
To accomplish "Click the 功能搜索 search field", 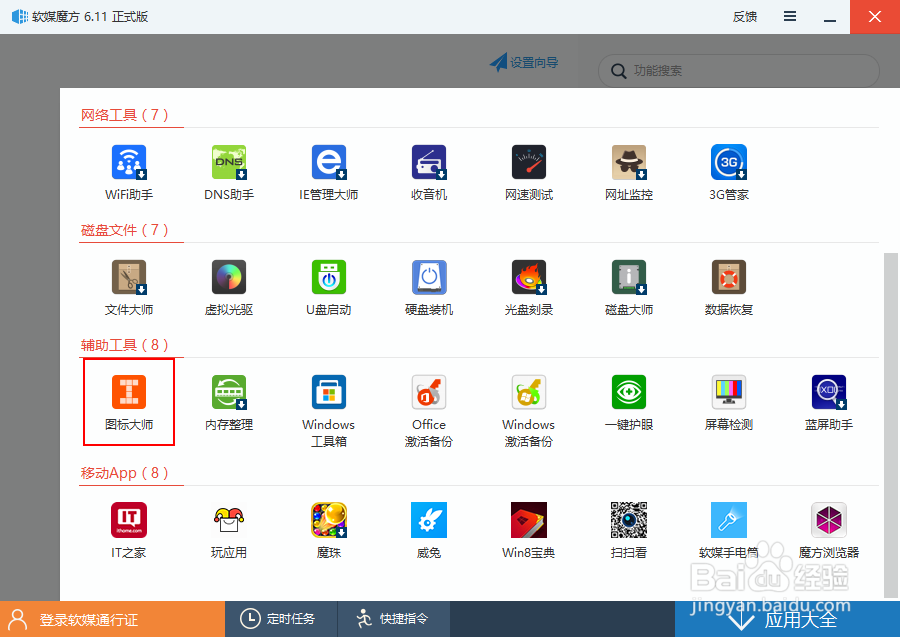I will coord(739,71).
